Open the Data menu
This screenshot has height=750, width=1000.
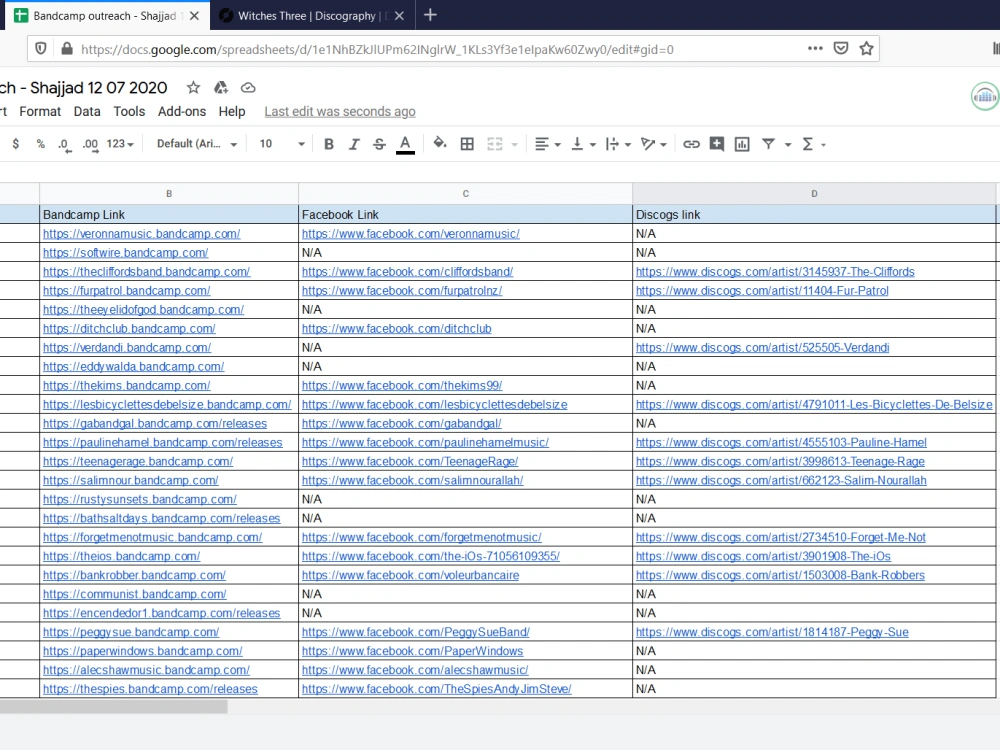[x=87, y=112]
